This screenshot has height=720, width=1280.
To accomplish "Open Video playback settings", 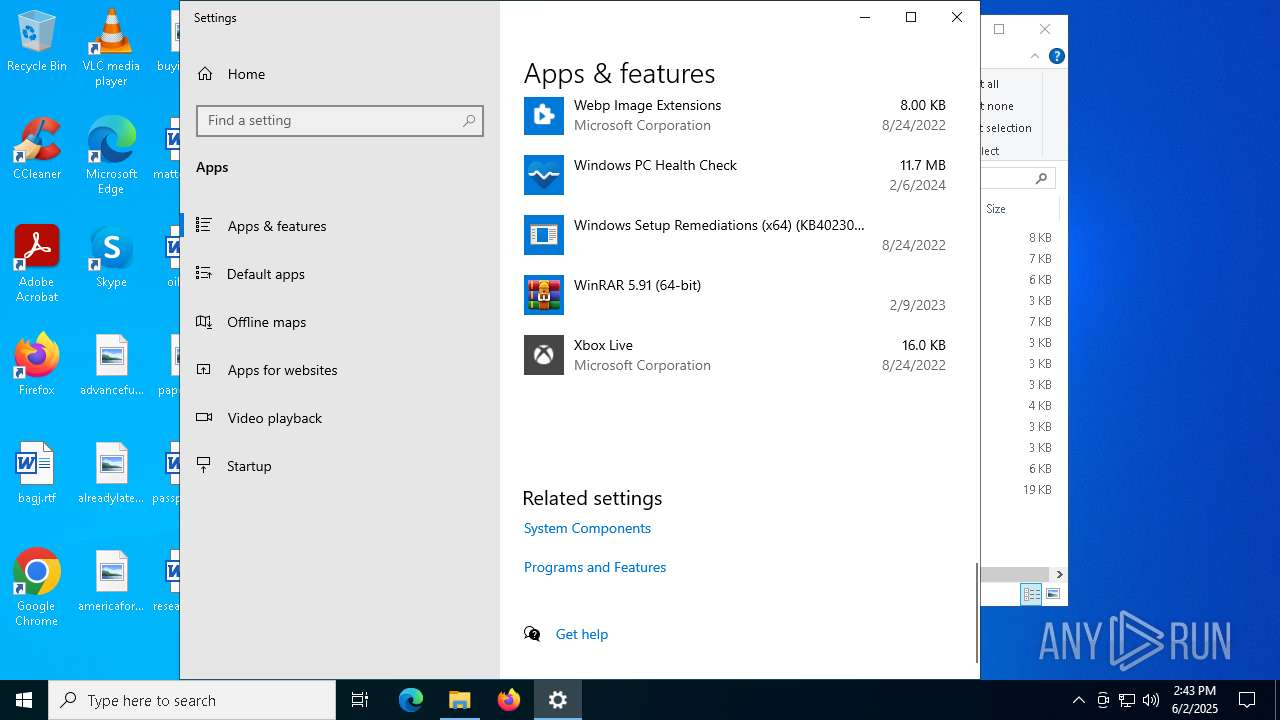I will [x=274, y=418].
